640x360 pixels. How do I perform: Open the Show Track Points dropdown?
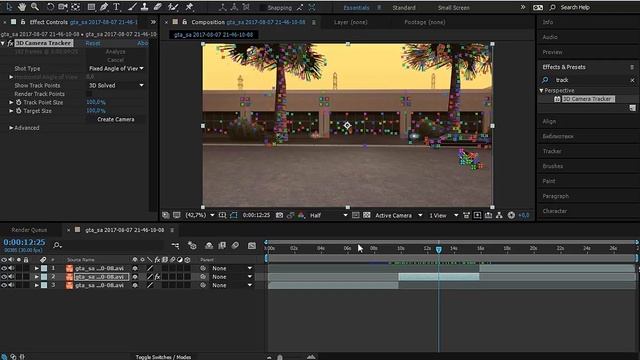(x=116, y=85)
